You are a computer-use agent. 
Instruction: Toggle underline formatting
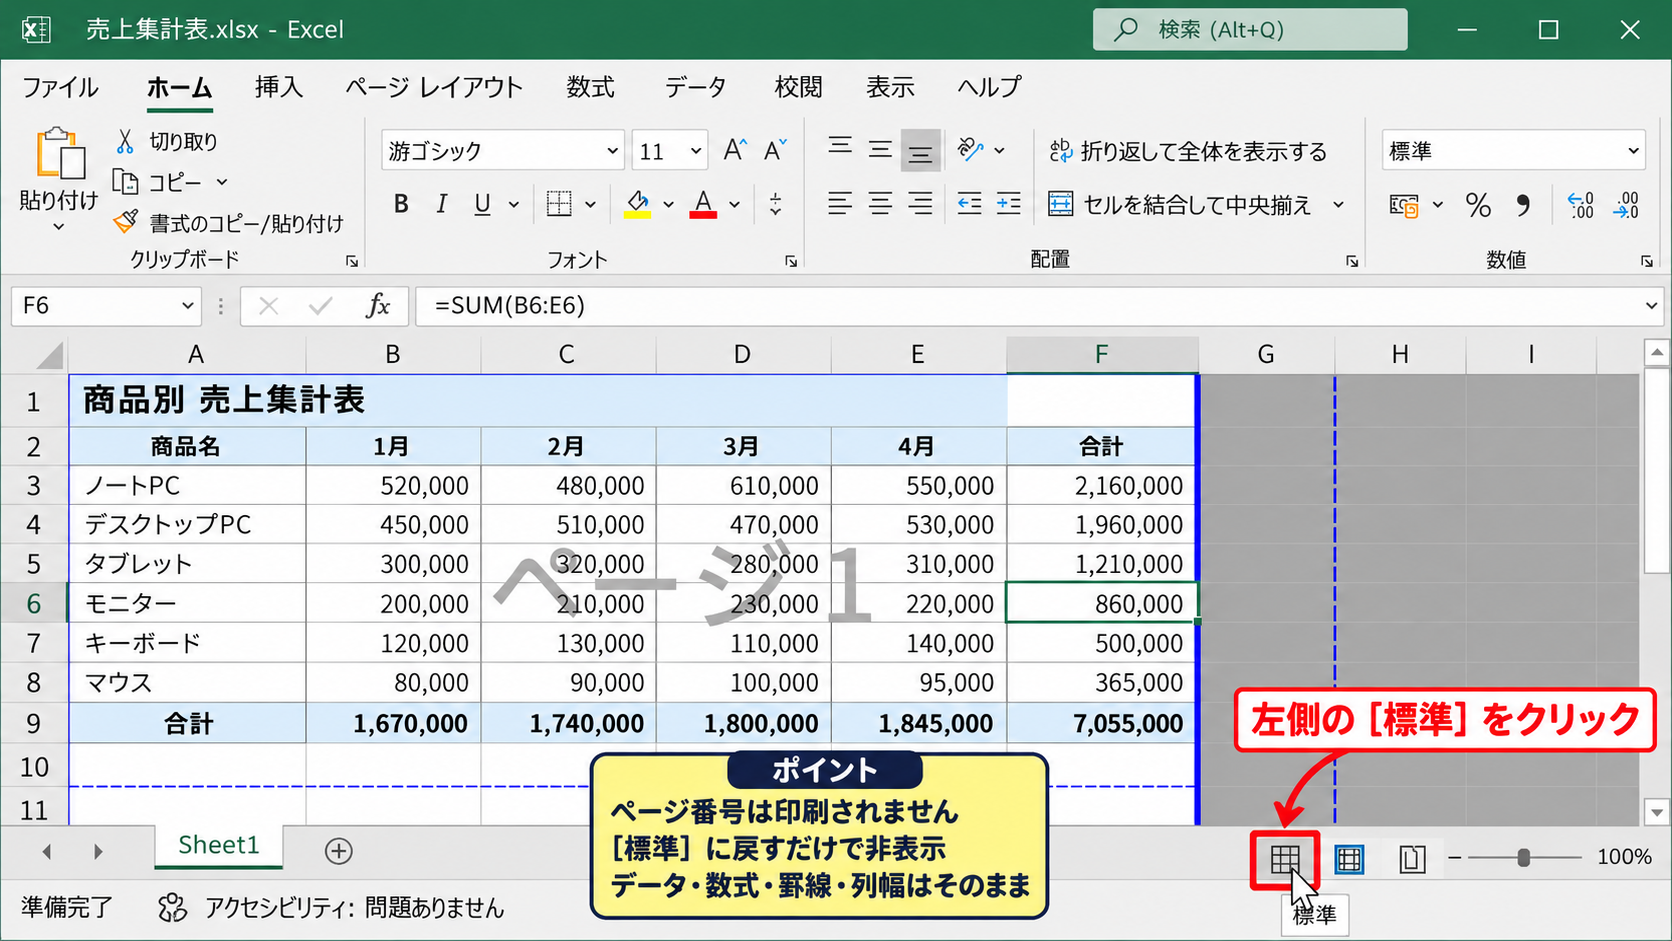click(482, 204)
